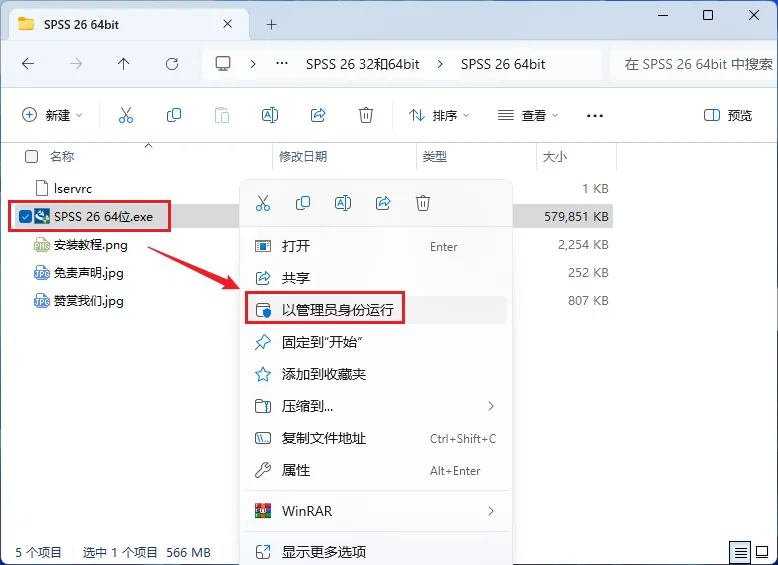Select the 免责声明.jpg file
This screenshot has width=778, height=565.
tap(88, 273)
